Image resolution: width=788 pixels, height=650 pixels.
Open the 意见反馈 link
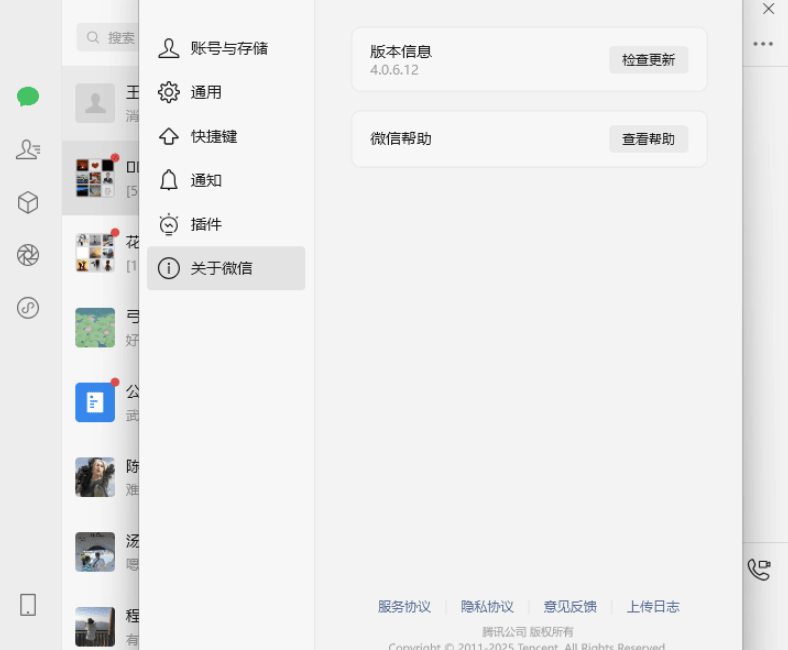[570, 607]
